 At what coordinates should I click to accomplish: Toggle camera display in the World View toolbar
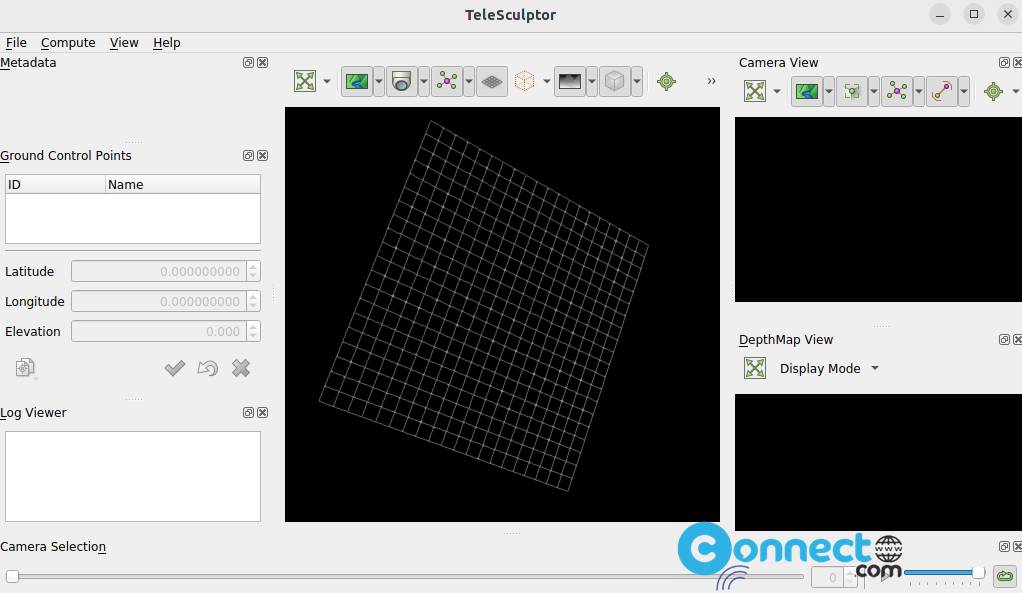click(402, 81)
